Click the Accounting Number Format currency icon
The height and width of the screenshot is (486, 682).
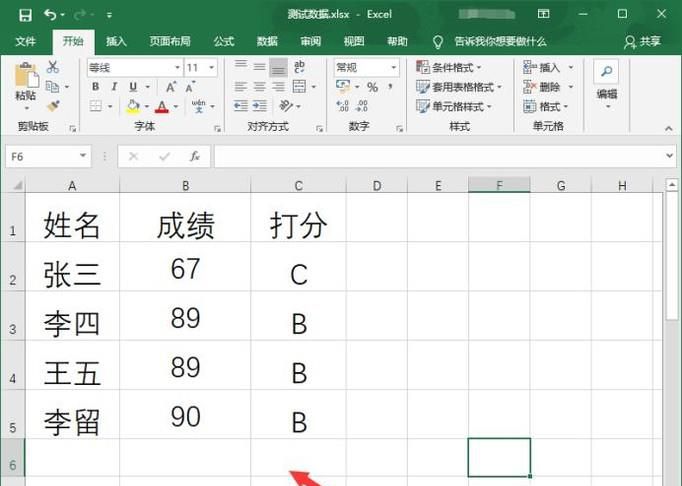[x=343, y=86]
